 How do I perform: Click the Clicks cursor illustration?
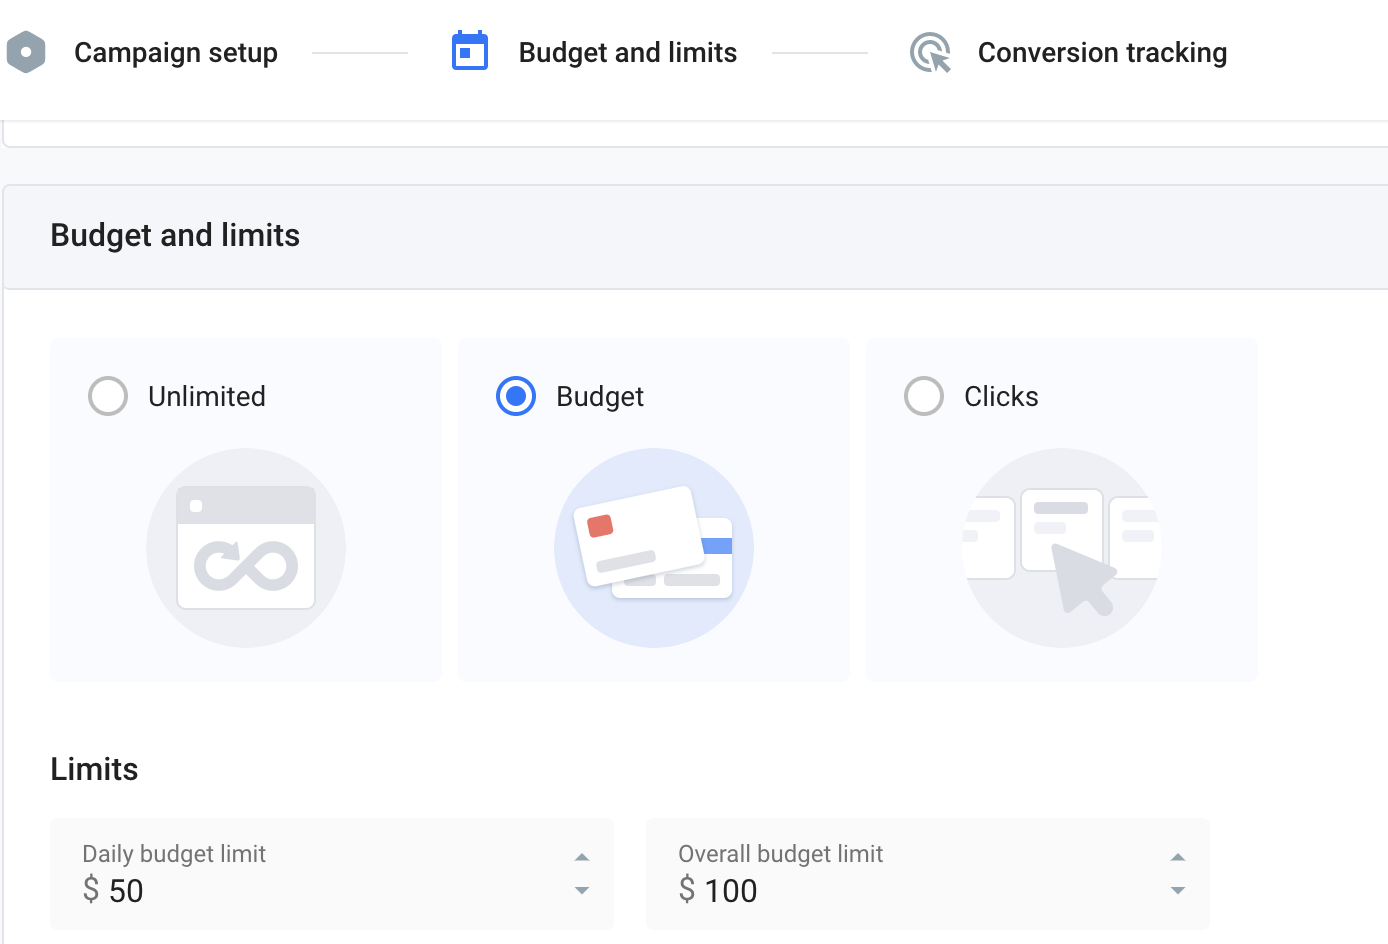(1062, 548)
